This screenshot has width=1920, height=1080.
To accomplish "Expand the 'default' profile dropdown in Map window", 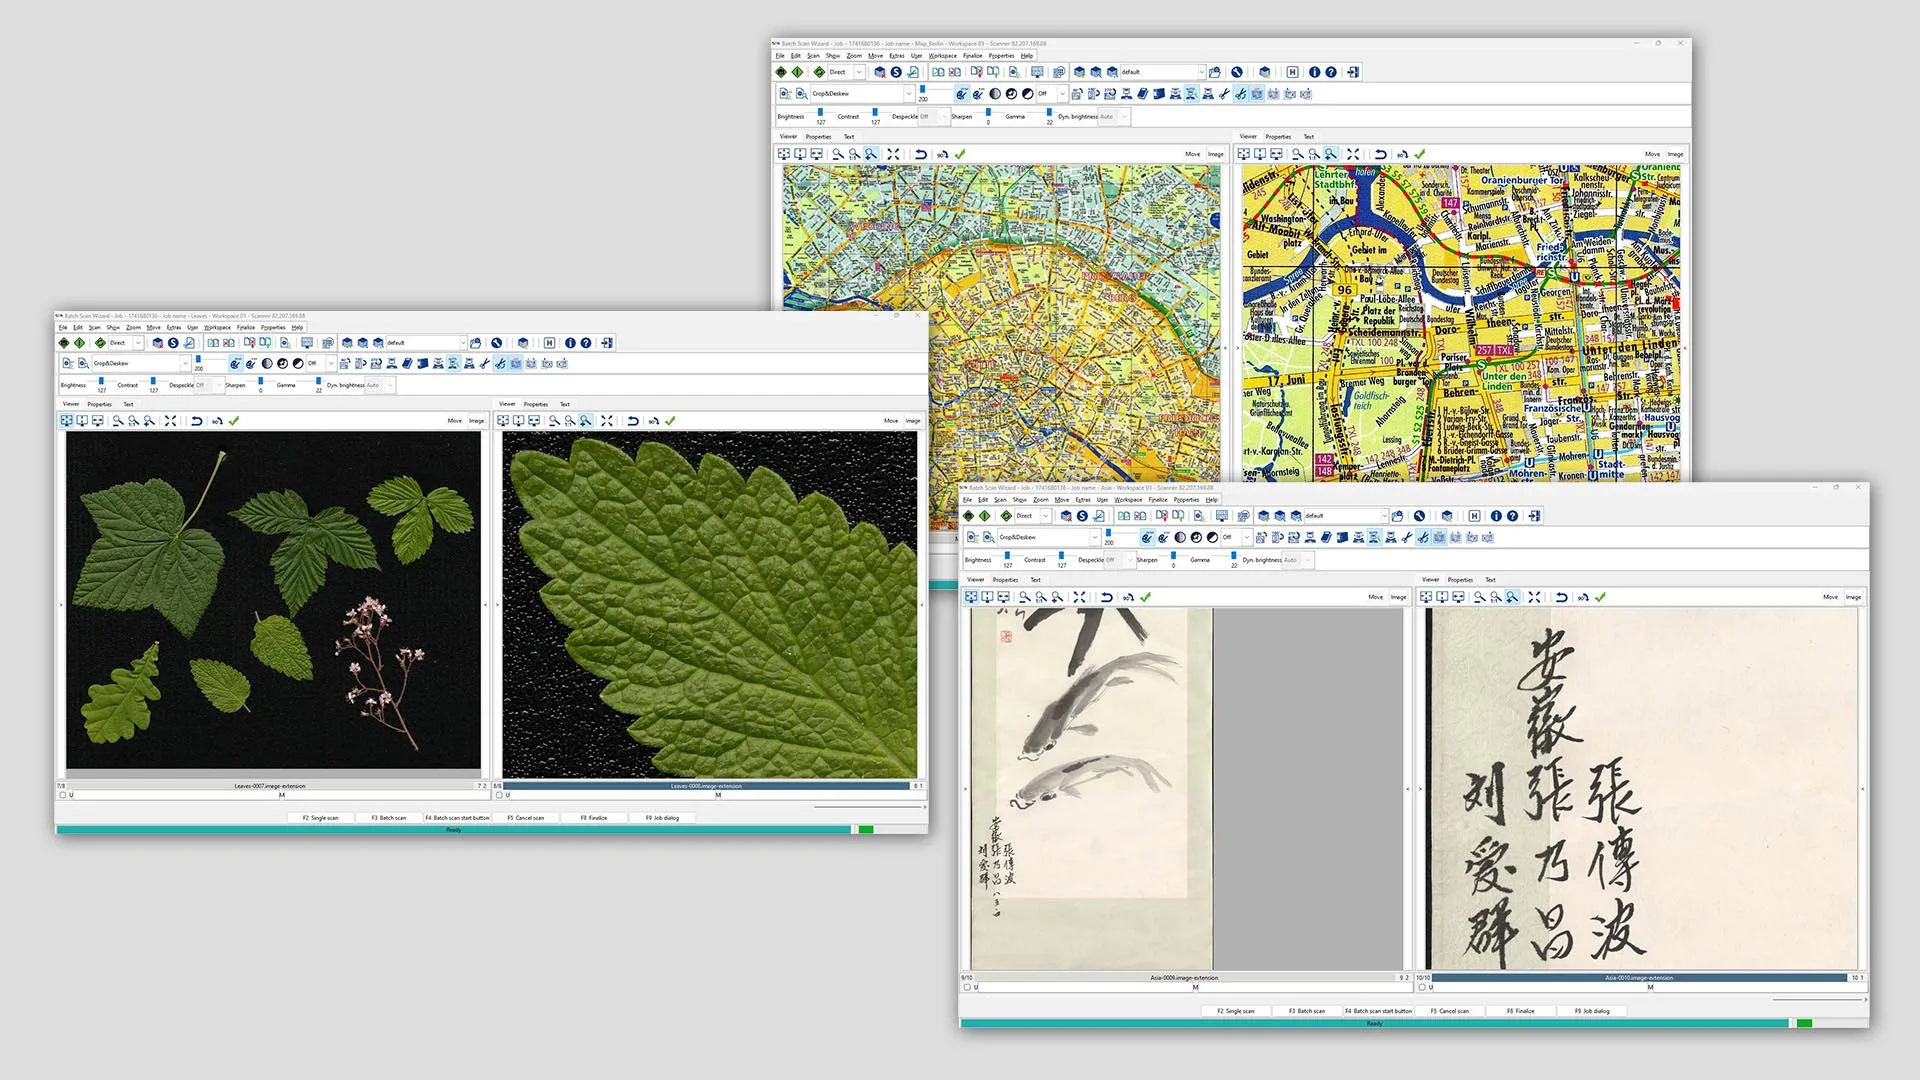I will 1201,72.
